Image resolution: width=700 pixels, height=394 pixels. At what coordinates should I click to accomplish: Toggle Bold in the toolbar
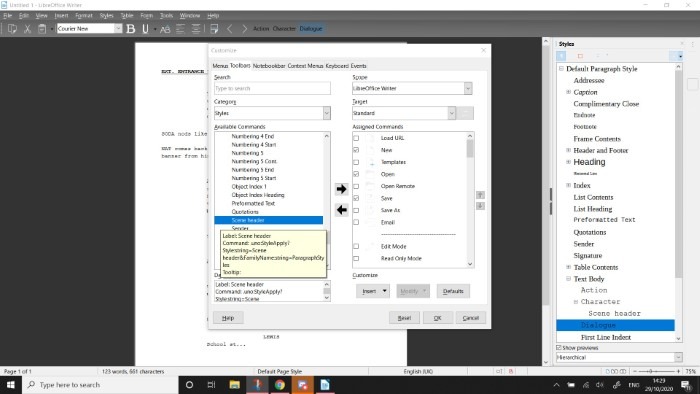[130, 29]
